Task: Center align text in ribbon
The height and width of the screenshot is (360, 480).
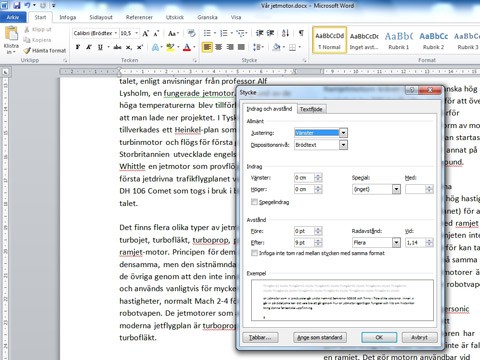Action: point(219,47)
